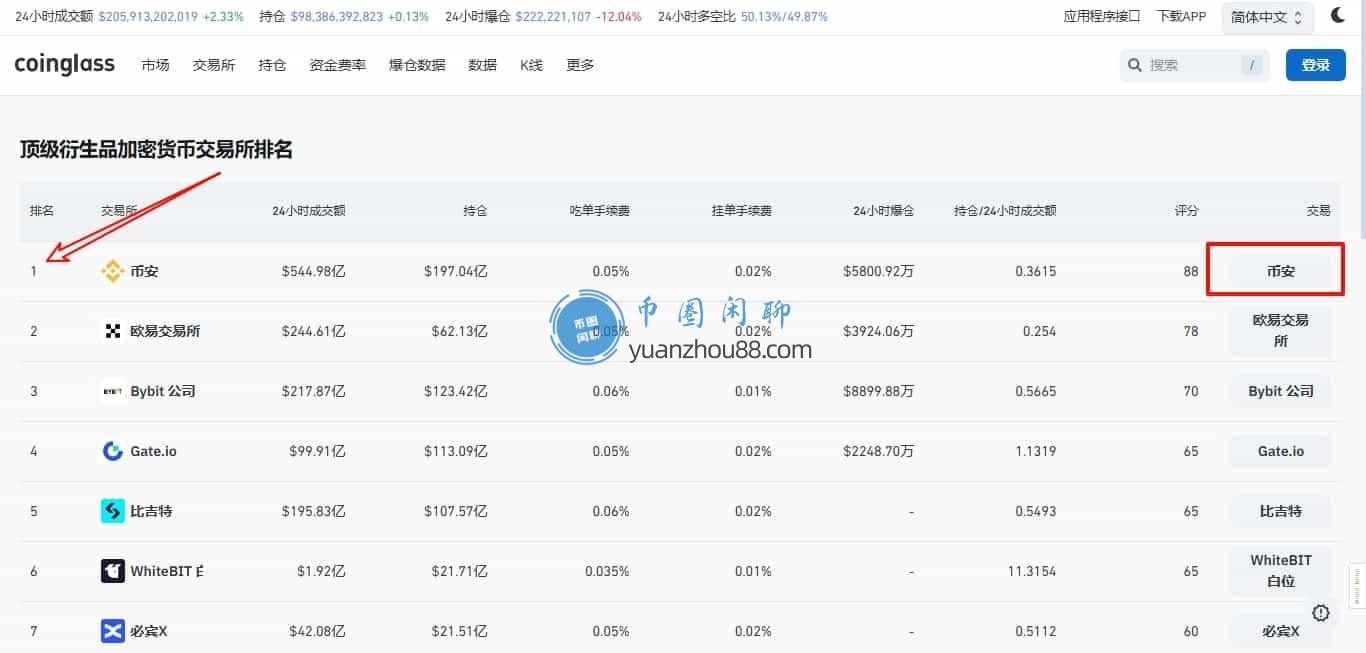Screen dimensions: 1366x653
Task: Click the magnifier search icon
Action: coord(1135,65)
